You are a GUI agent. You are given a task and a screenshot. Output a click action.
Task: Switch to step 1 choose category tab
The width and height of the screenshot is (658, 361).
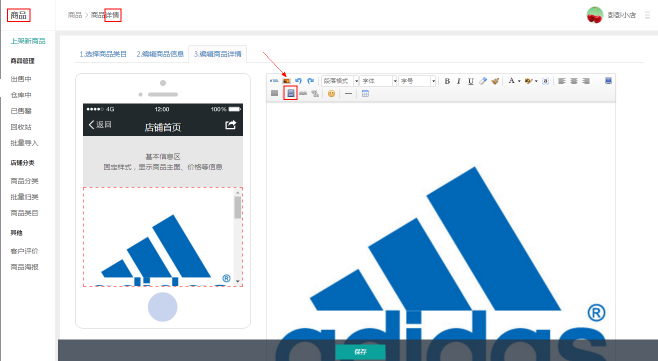pyautogui.click(x=103, y=54)
